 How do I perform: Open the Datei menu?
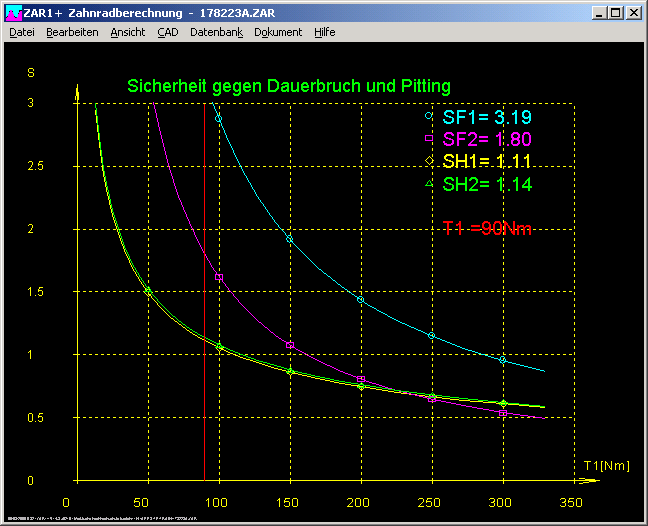tap(22, 32)
